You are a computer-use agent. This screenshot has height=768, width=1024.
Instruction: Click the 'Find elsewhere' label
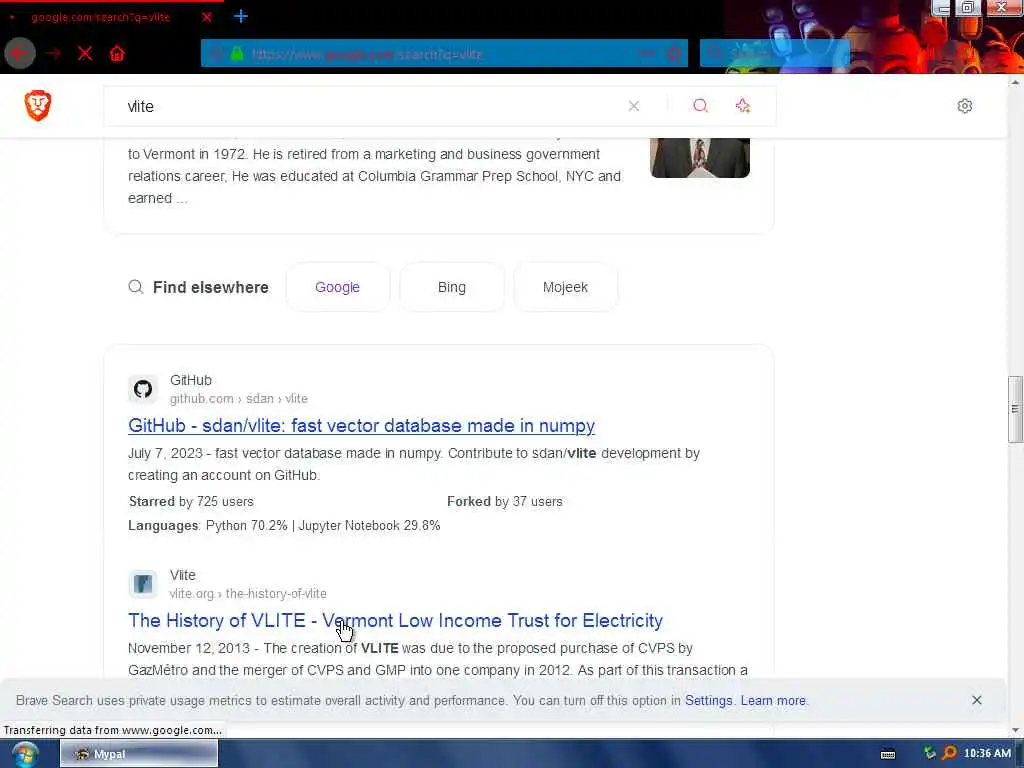click(x=210, y=287)
